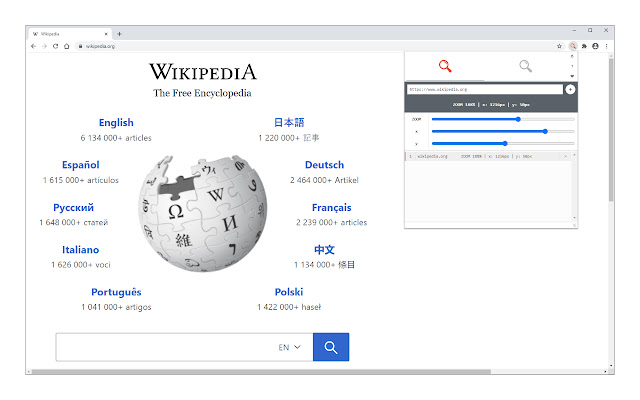Add the URL with the plus button

tap(570, 89)
